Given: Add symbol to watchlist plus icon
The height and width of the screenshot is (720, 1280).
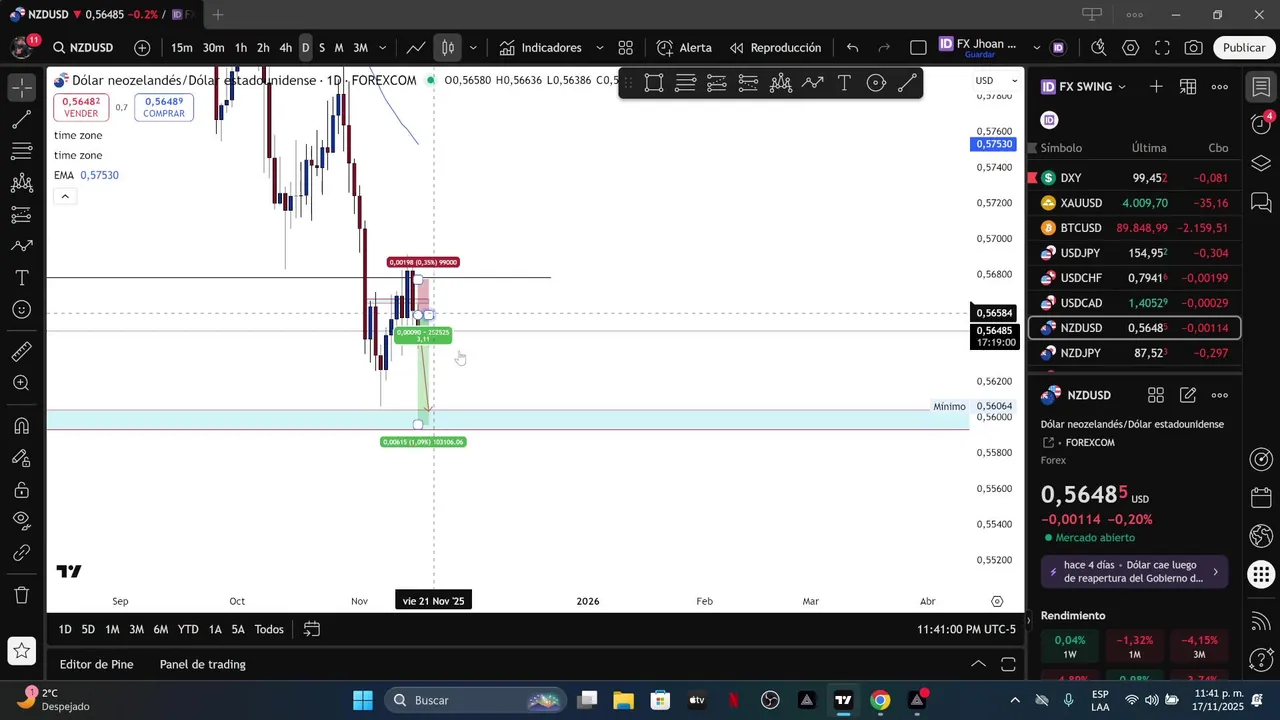Looking at the screenshot, I should click(1156, 87).
